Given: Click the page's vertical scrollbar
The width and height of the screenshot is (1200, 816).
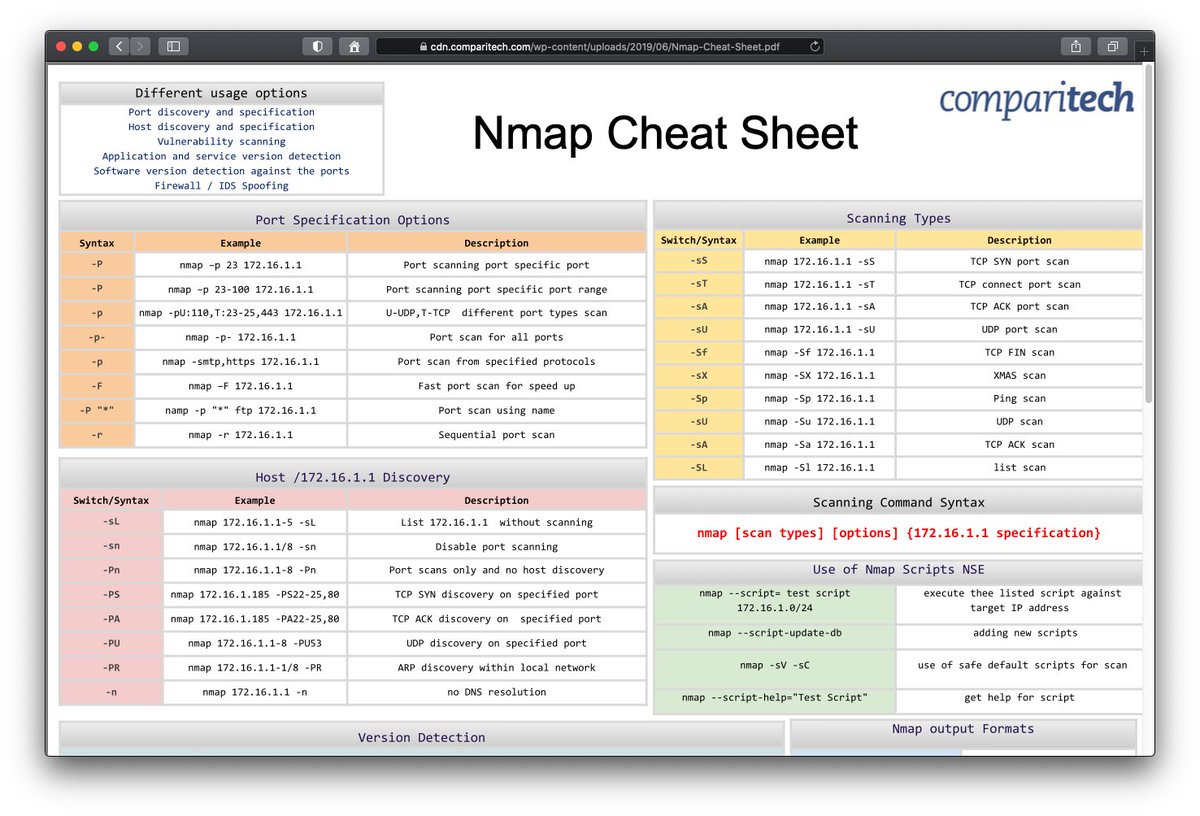Looking at the screenshot, I should click(x=1149, y=235).
